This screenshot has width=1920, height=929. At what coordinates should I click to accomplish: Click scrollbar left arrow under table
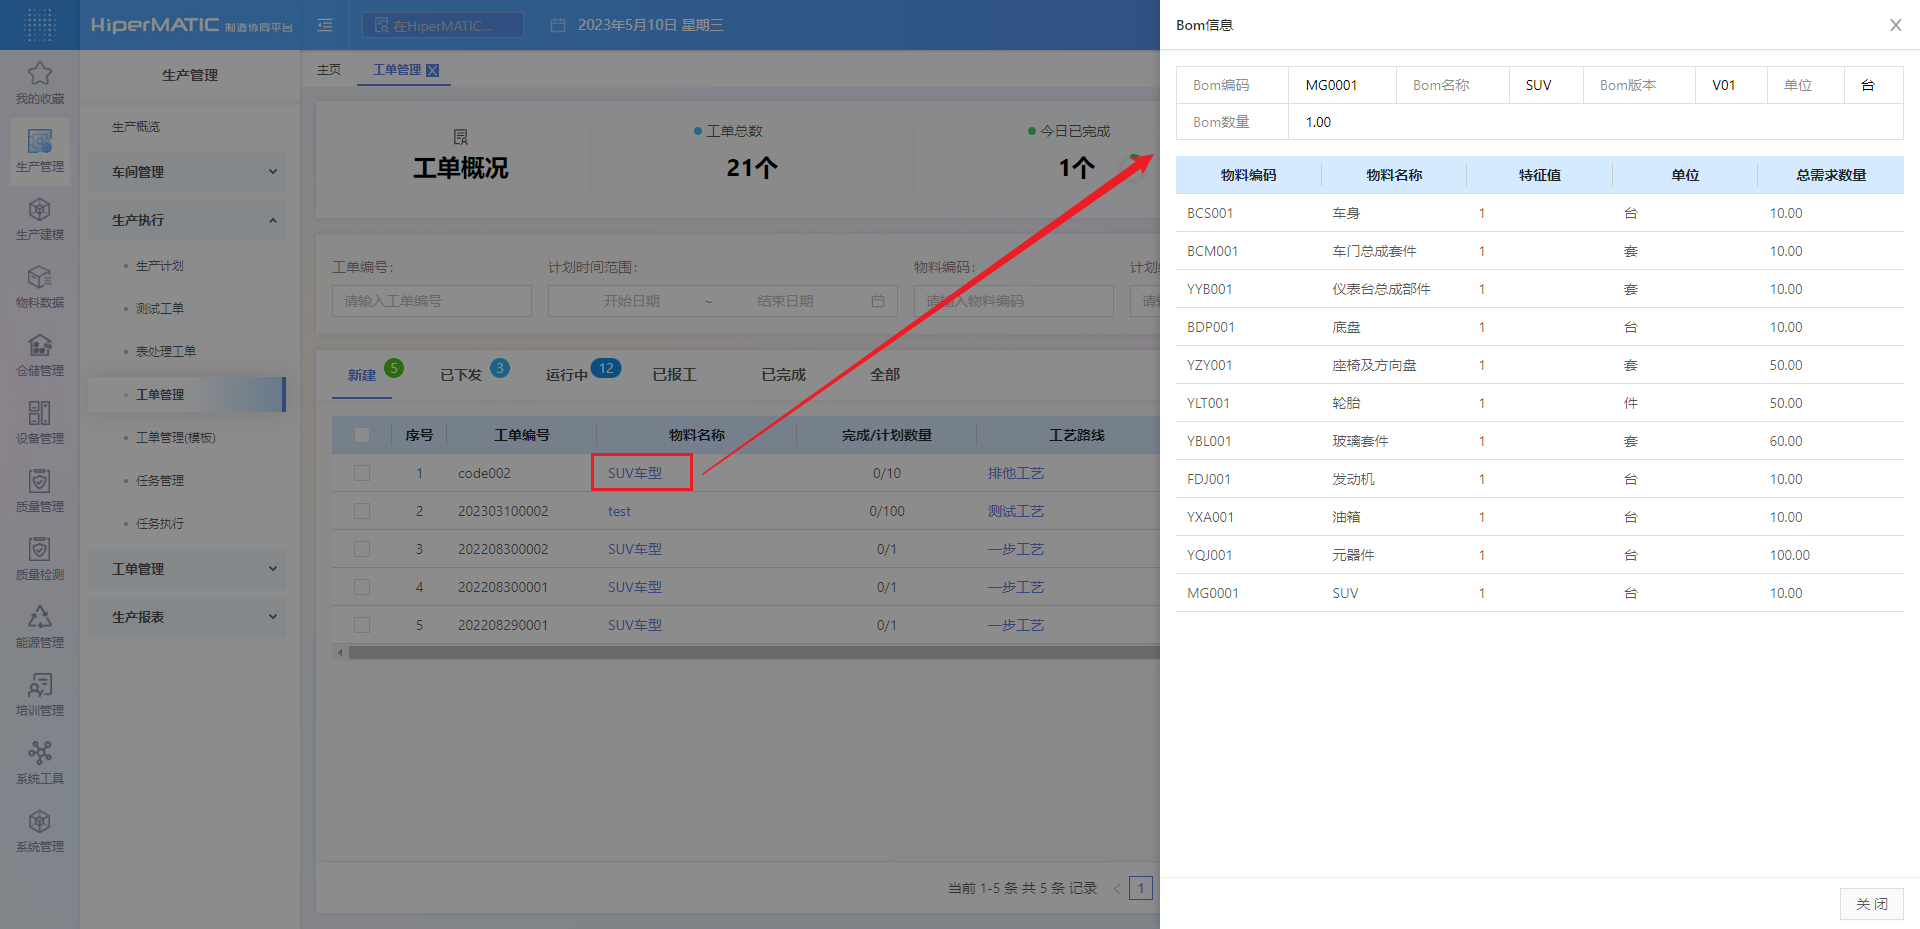pyautogui.click(x=340, y=653)
